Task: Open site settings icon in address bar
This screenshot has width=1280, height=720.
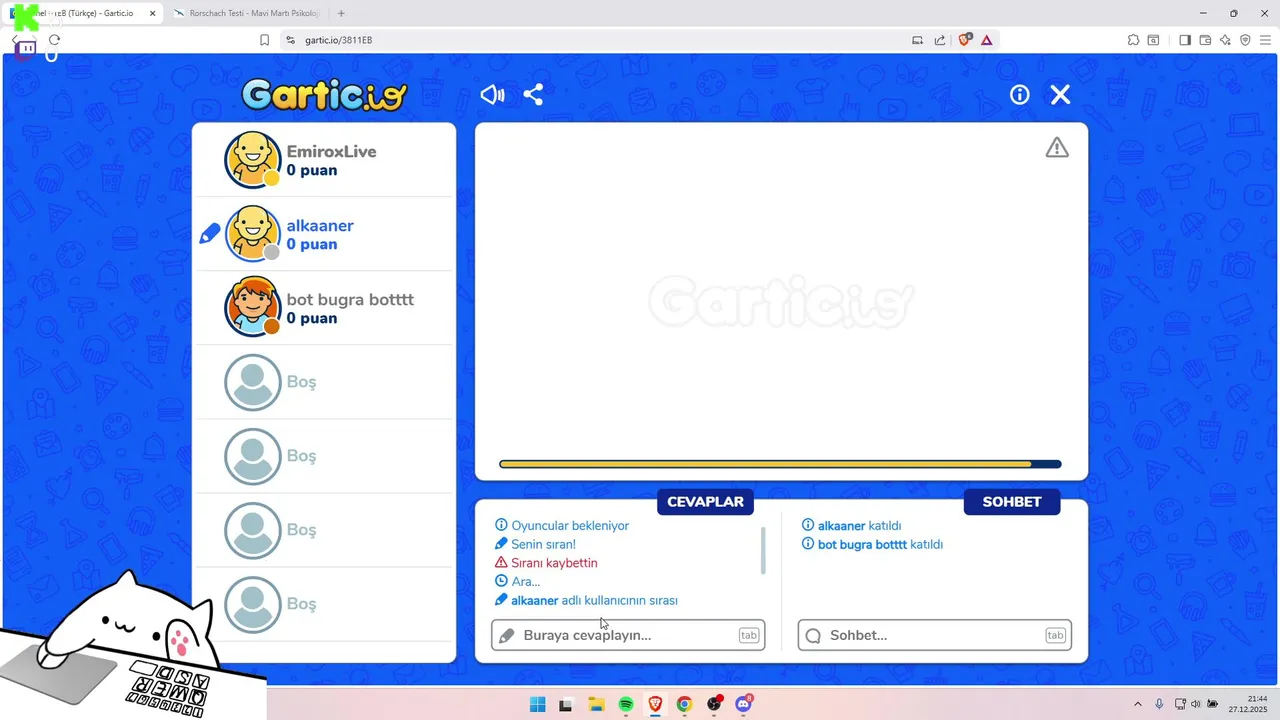Action: point(290,40)
